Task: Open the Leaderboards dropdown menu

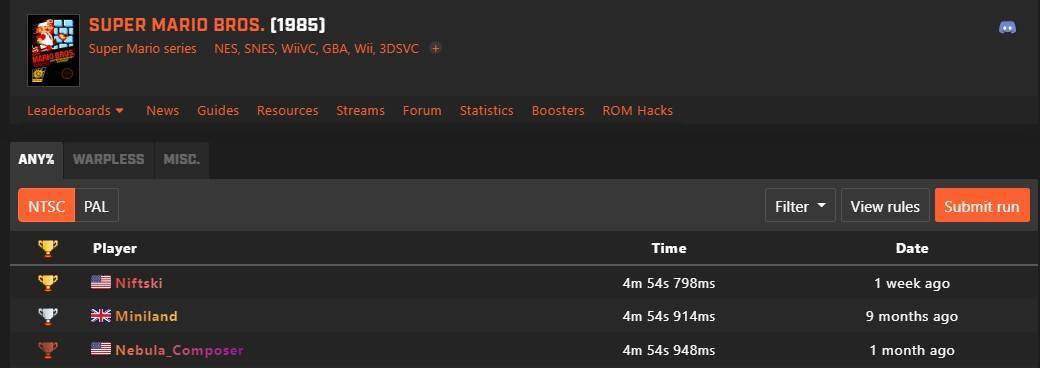Action: [x=76, y=111]
